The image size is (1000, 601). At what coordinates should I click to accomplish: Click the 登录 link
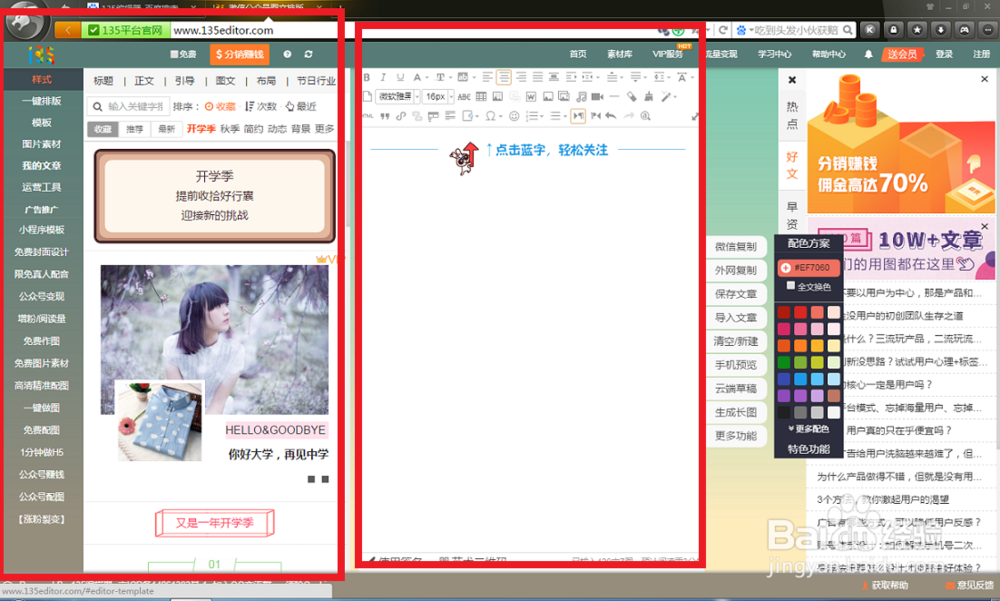coord(944,54)
